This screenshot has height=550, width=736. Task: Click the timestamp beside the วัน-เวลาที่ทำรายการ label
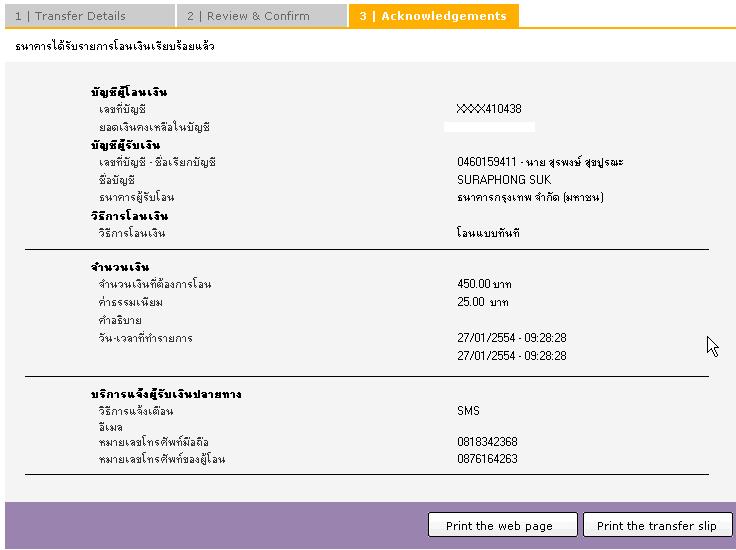[512, 338]
